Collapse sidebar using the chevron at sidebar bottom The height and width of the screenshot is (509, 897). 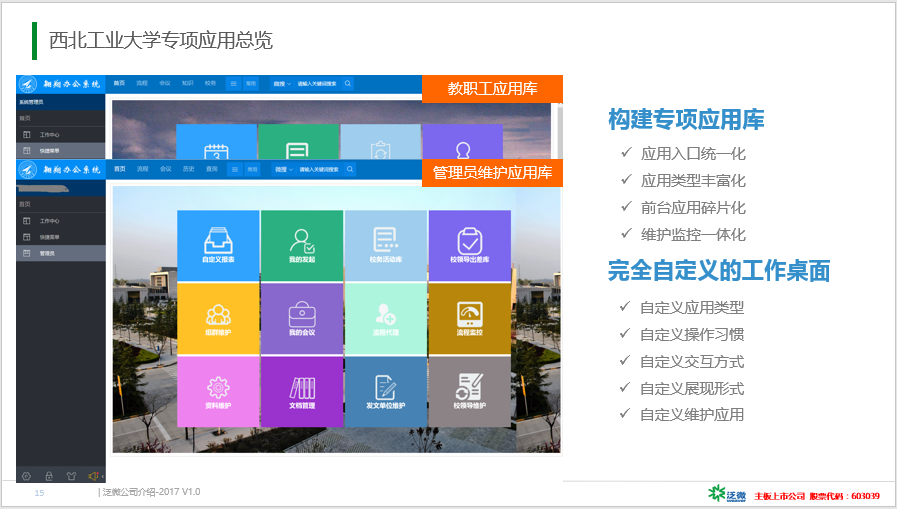coord(103,476)
